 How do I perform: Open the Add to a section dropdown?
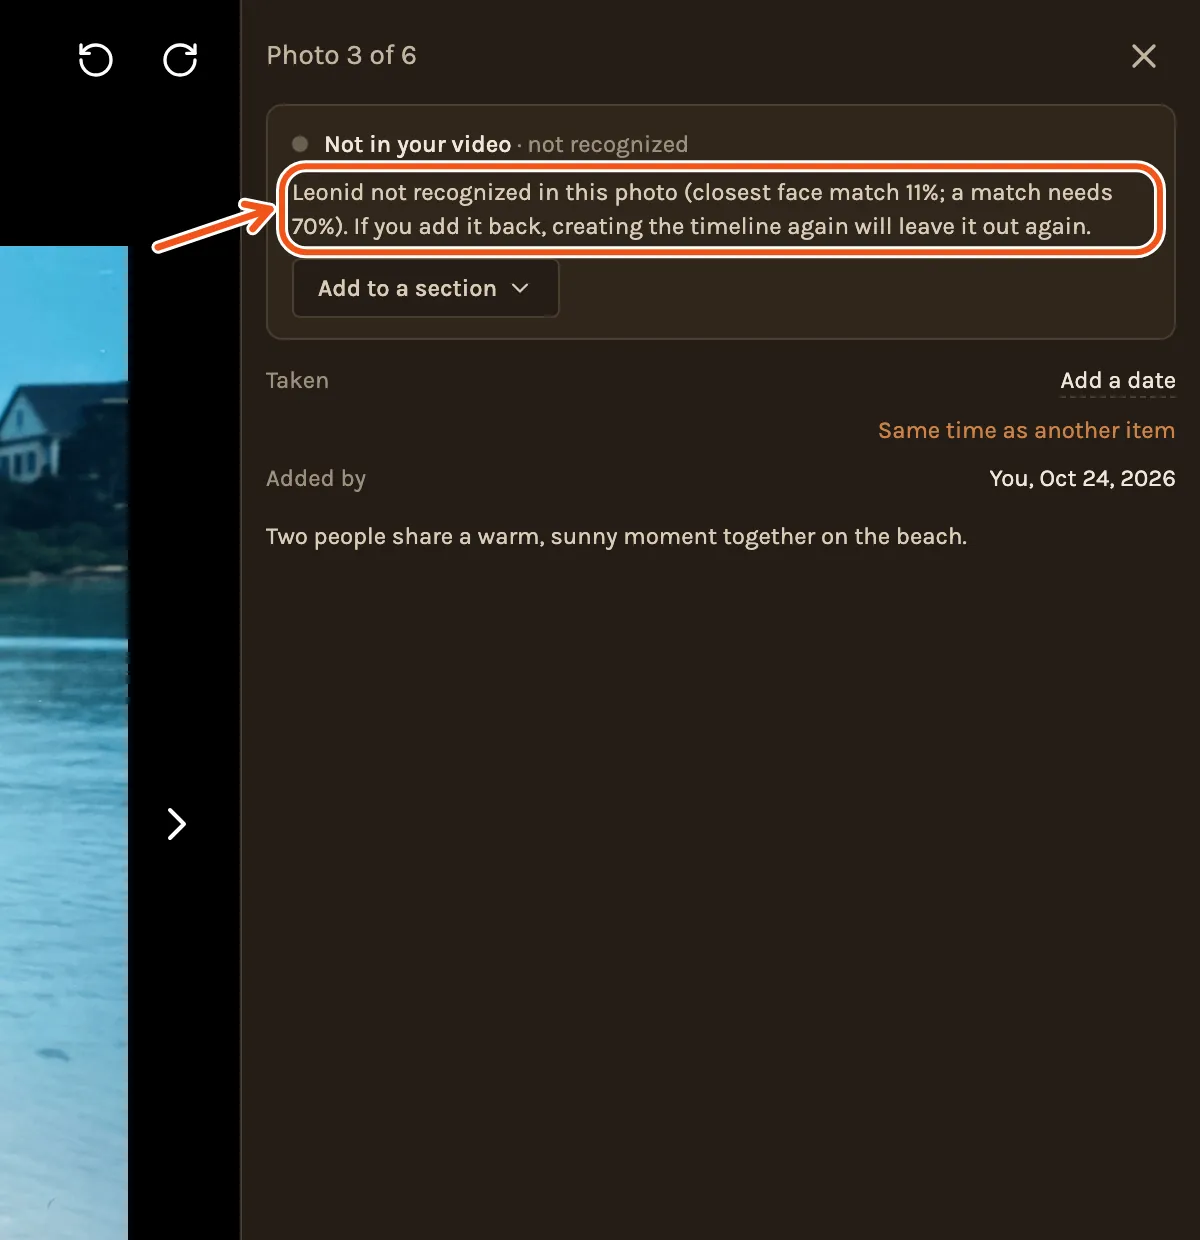point(425,289)
